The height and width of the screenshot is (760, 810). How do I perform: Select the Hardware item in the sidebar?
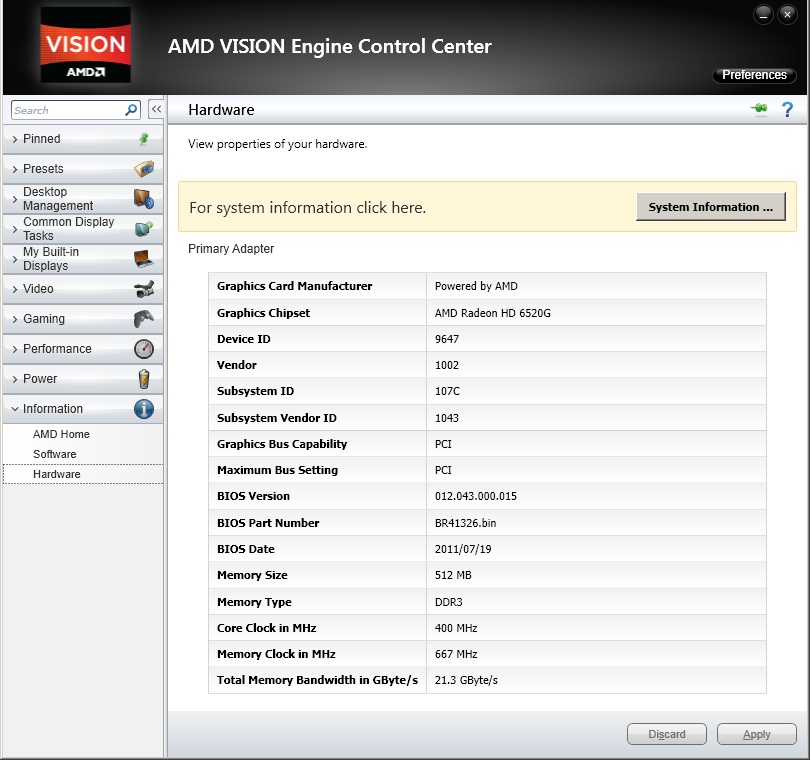83,474
